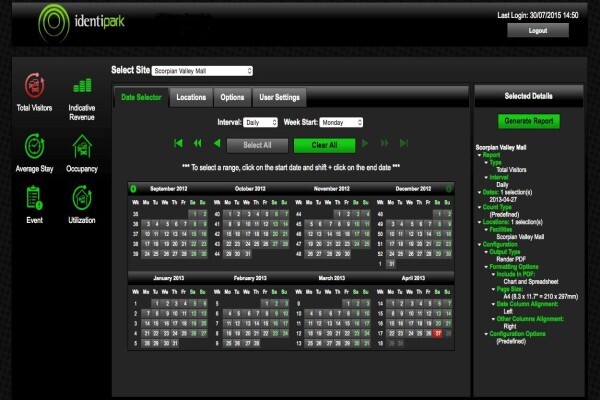Select December 31 in week 1 row

tap(391, 264)
